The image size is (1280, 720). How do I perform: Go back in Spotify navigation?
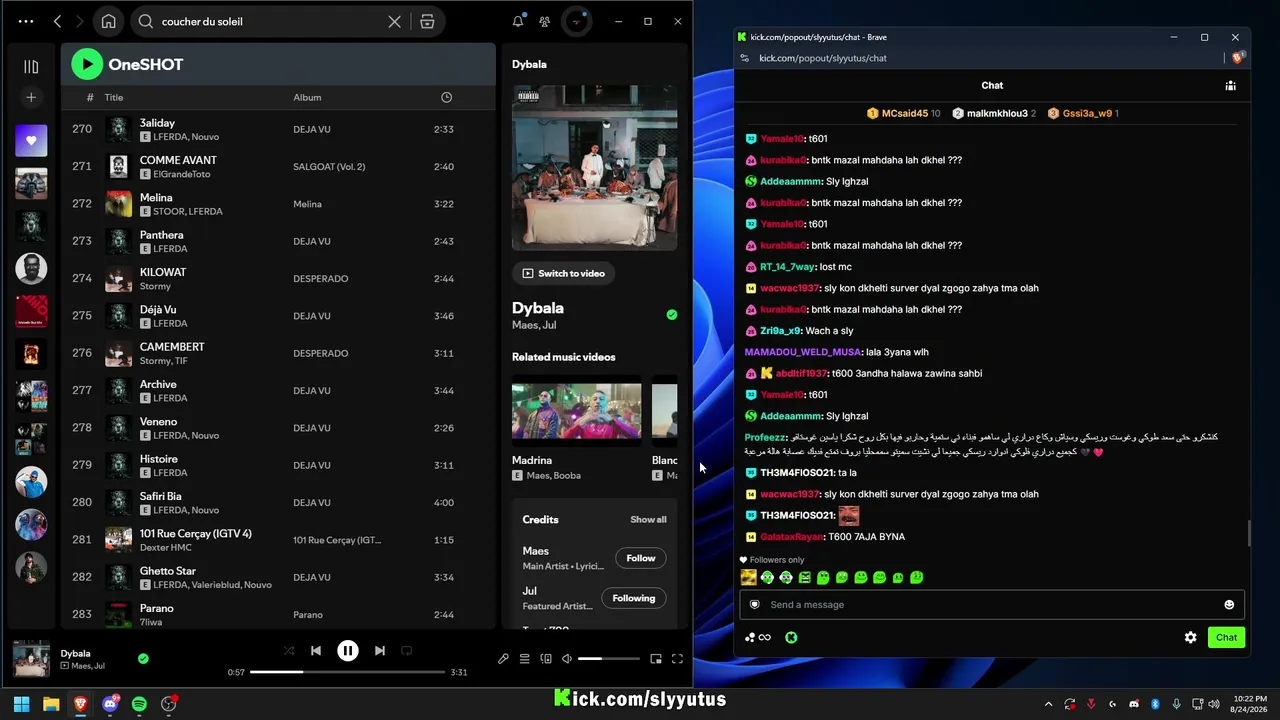pyautogui.click(x=57, y=21)
